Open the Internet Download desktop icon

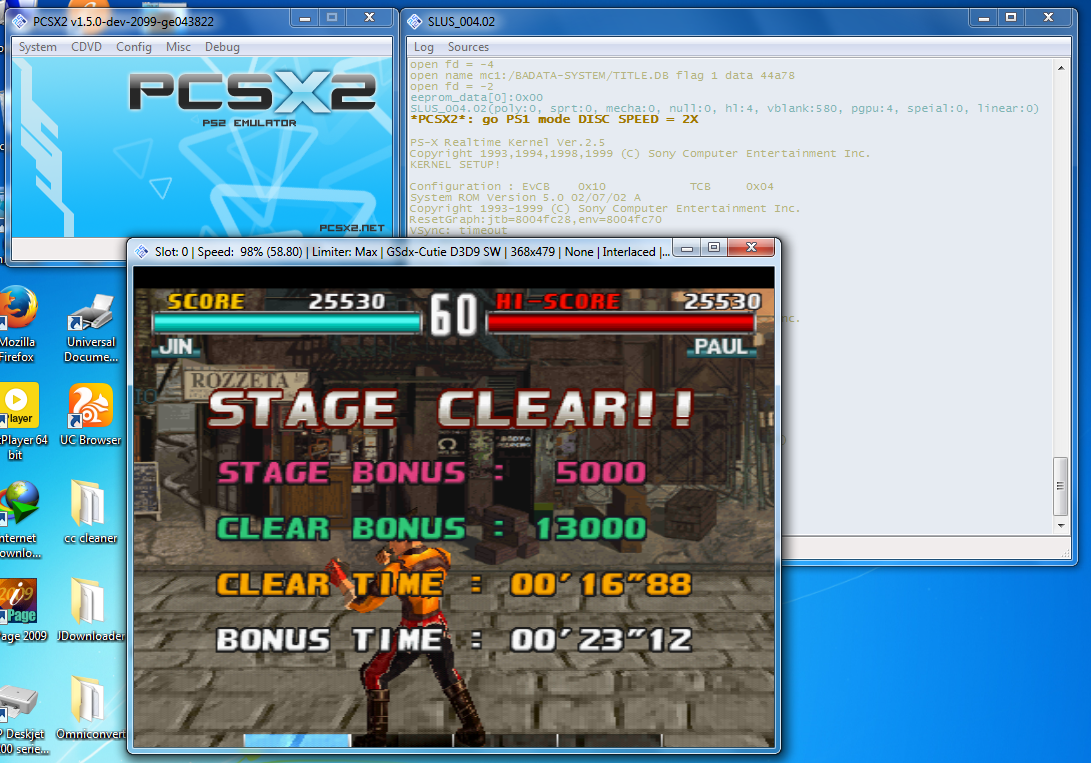(x=19, y=520)
